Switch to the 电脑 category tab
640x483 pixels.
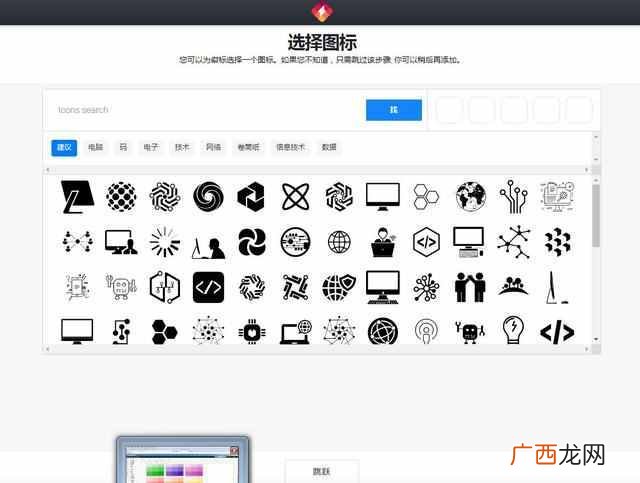96,147
